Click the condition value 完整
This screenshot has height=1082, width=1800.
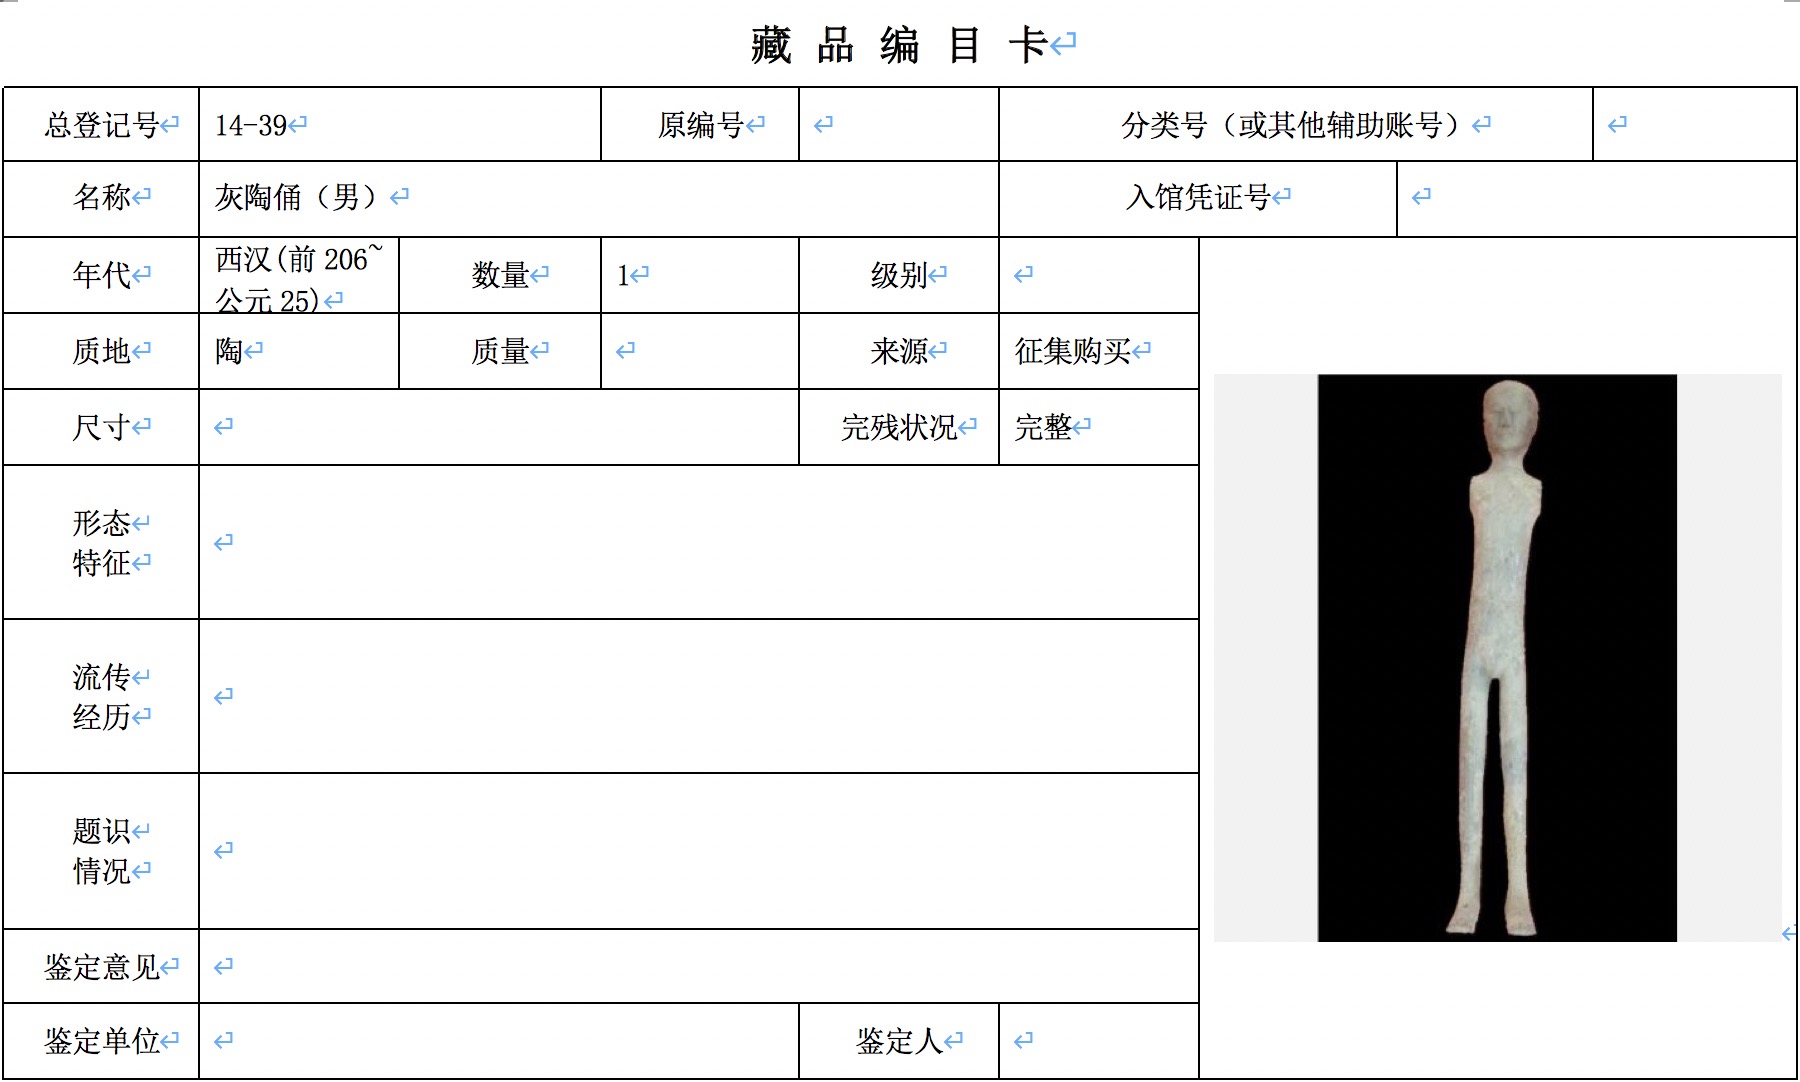point(1043,427)
